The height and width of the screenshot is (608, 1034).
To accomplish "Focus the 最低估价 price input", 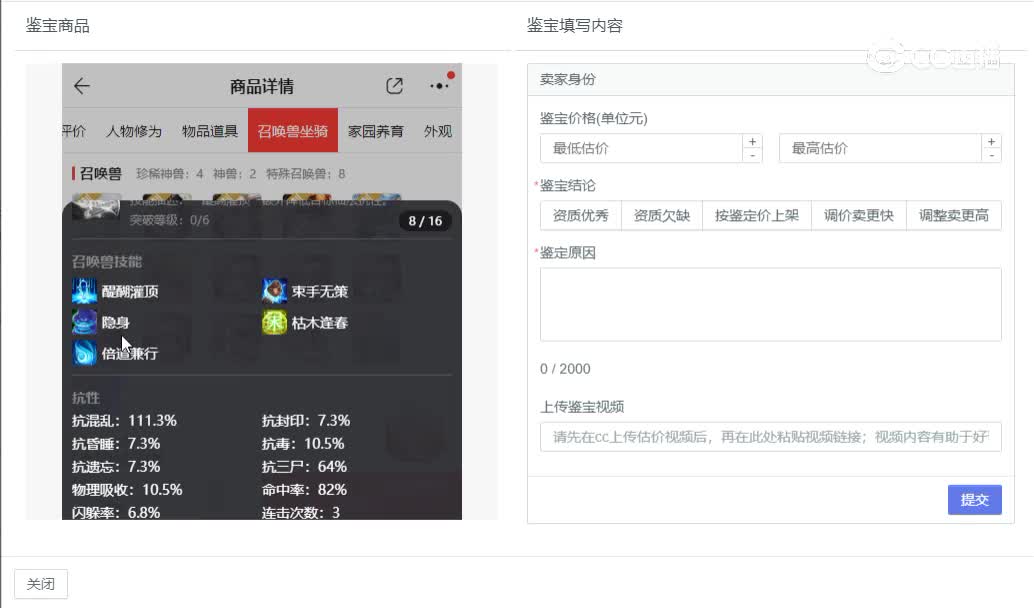I will [x=642, y=148].
